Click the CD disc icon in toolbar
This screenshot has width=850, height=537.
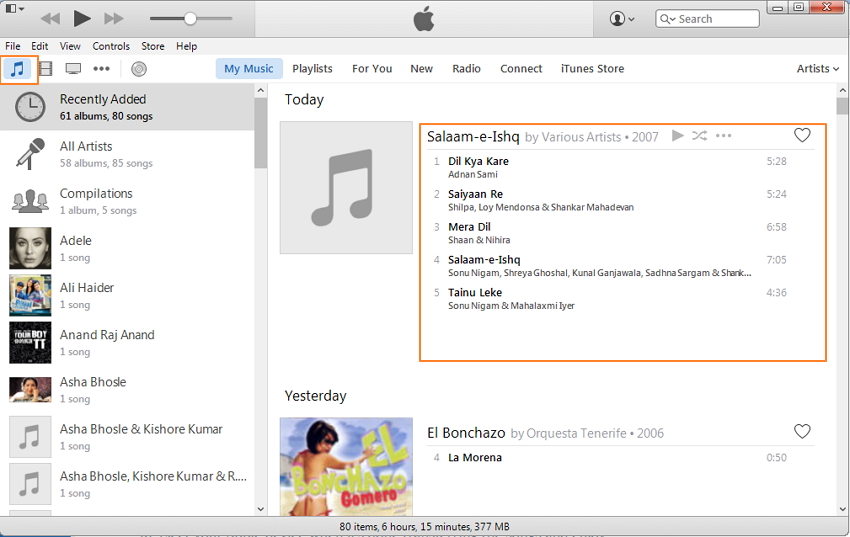[x=139, y=69]
